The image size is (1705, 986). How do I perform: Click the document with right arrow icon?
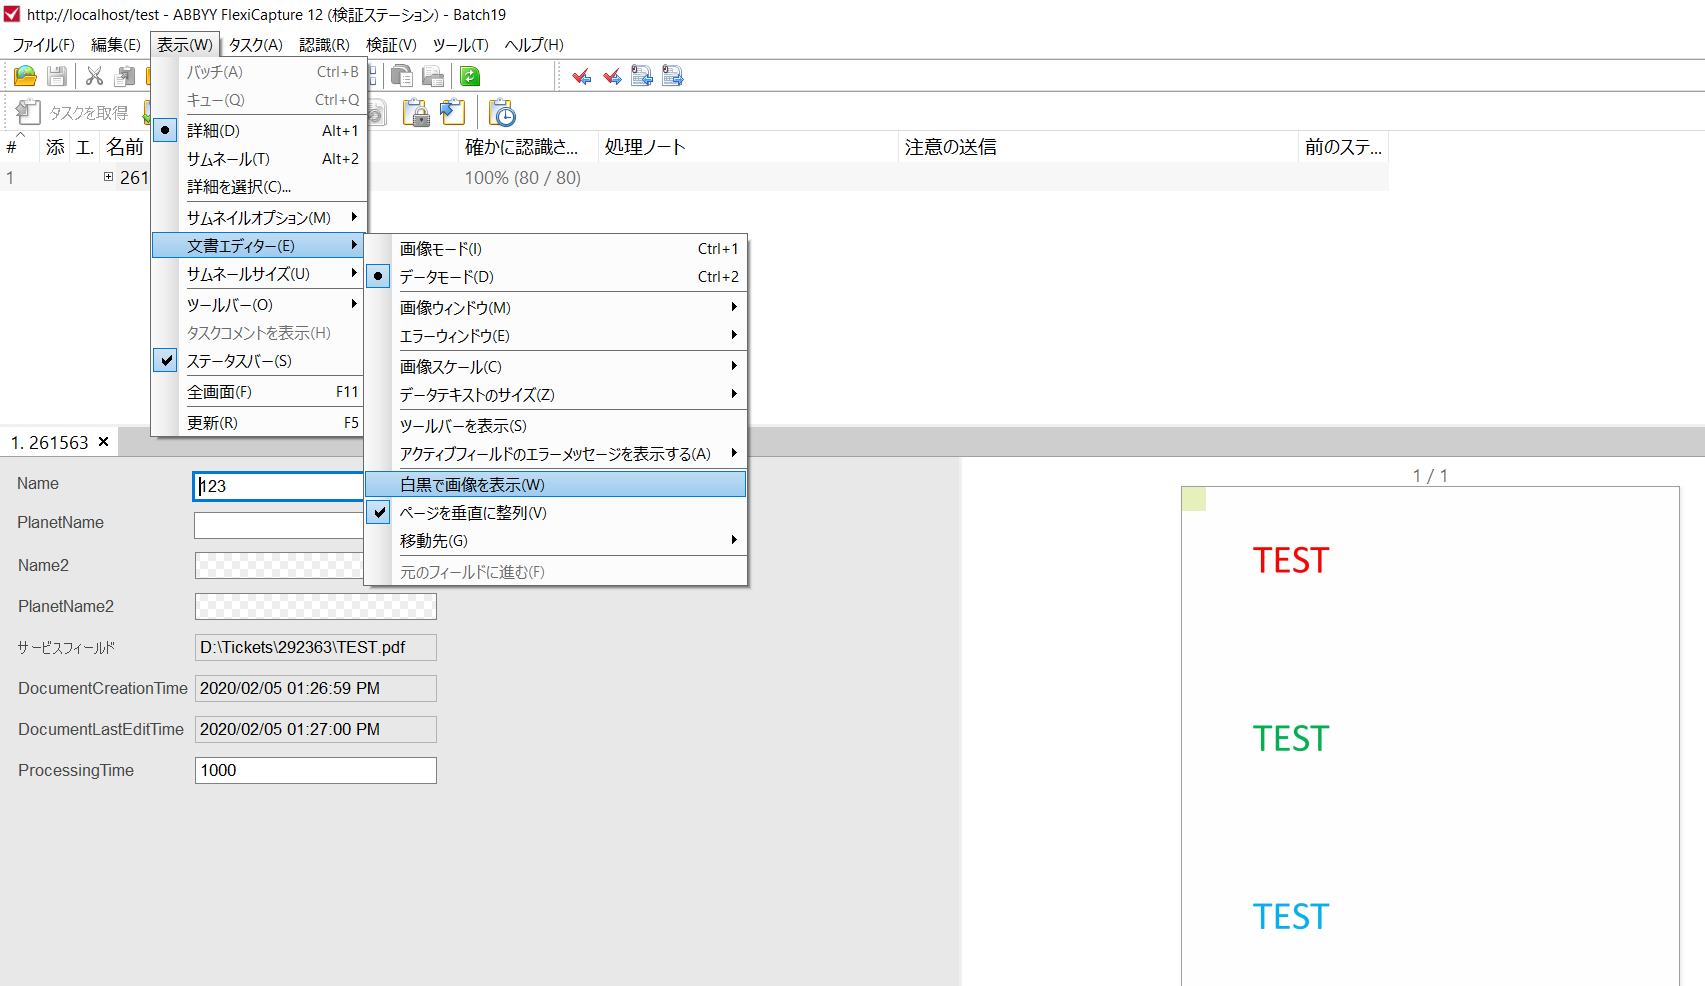672,76
